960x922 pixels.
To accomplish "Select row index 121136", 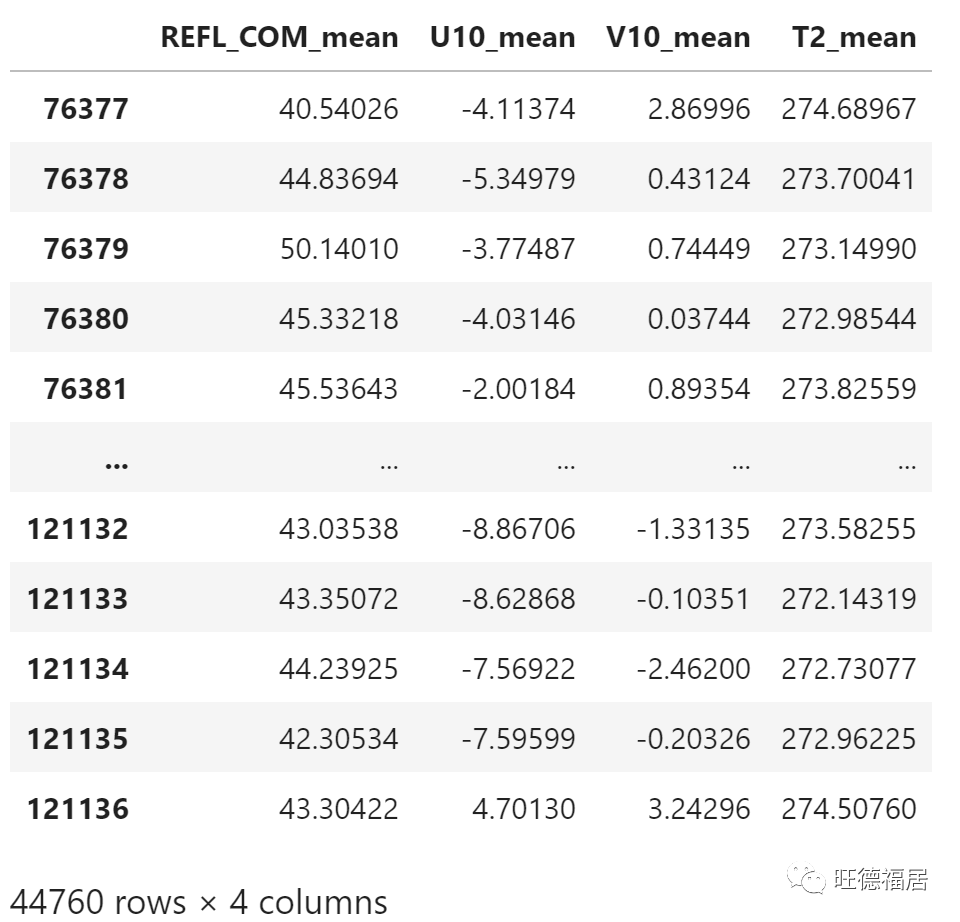I will coord(78,808).
